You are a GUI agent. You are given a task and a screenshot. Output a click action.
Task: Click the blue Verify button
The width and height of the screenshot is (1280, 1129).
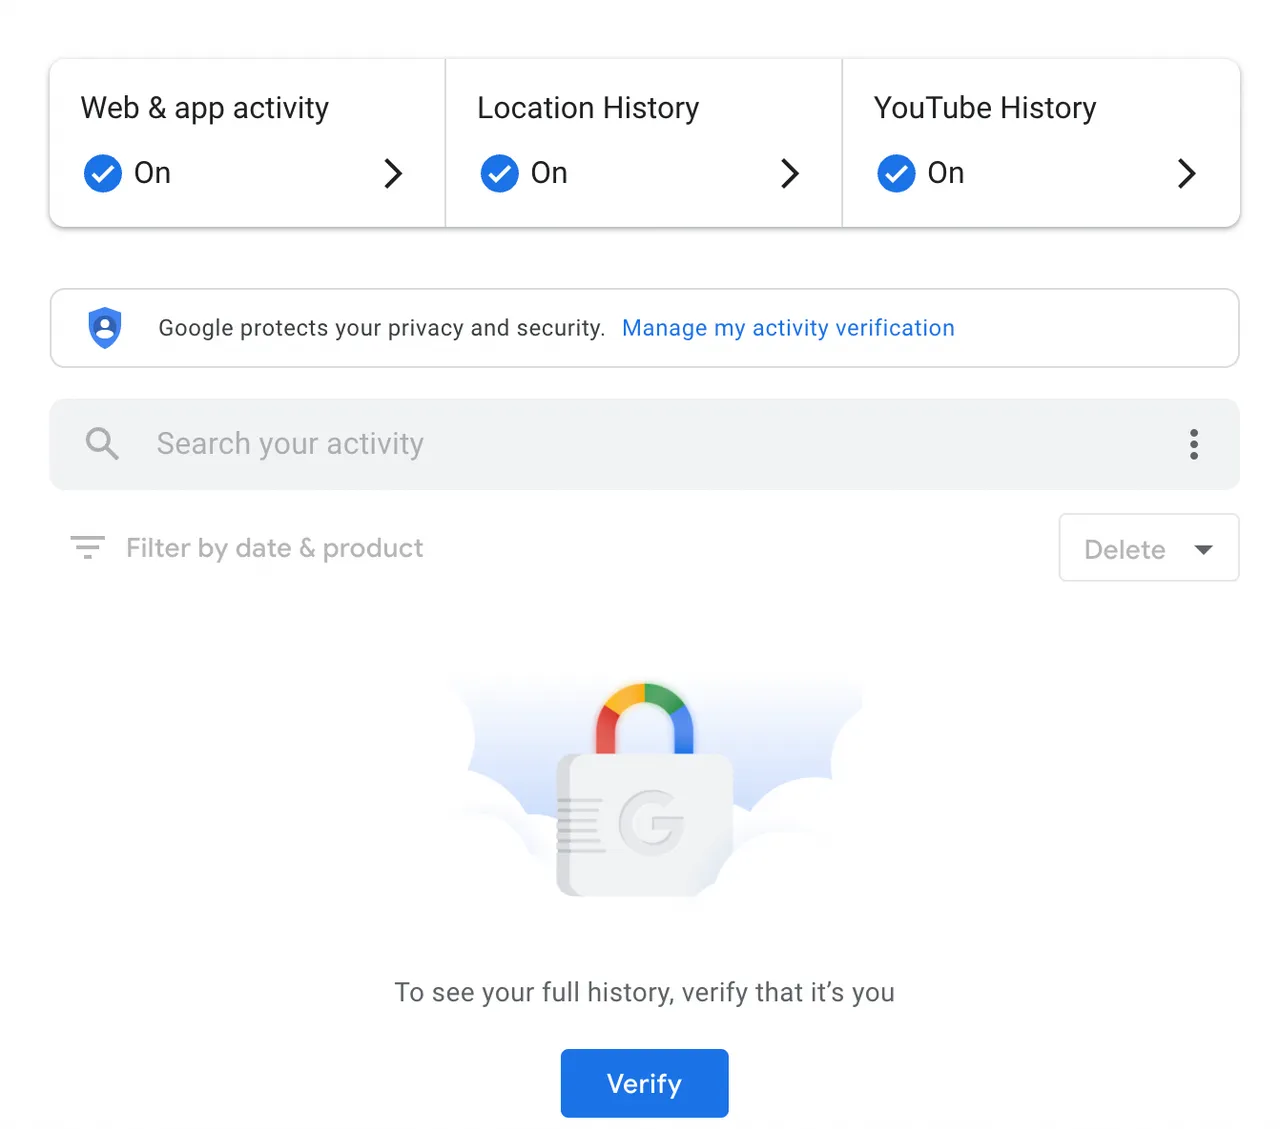coord(645,1083)
